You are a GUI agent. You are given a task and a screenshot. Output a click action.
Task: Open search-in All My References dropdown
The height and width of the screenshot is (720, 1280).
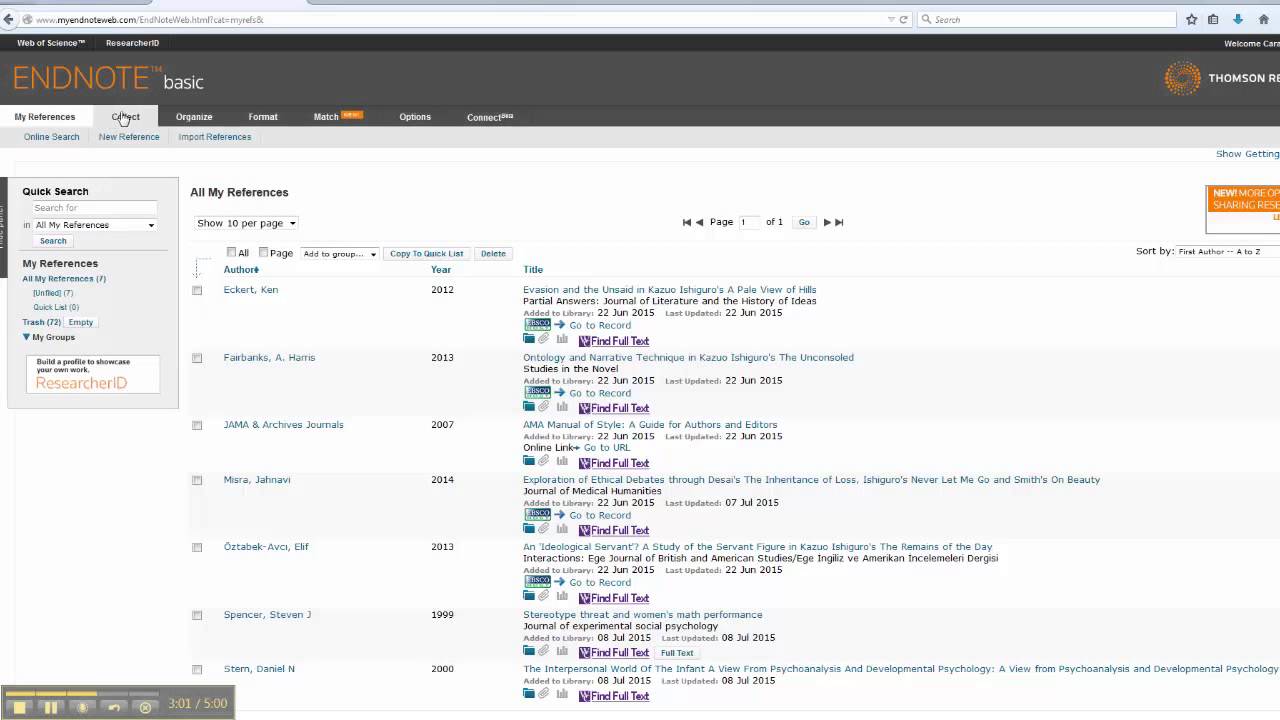(x=95, y=225)
